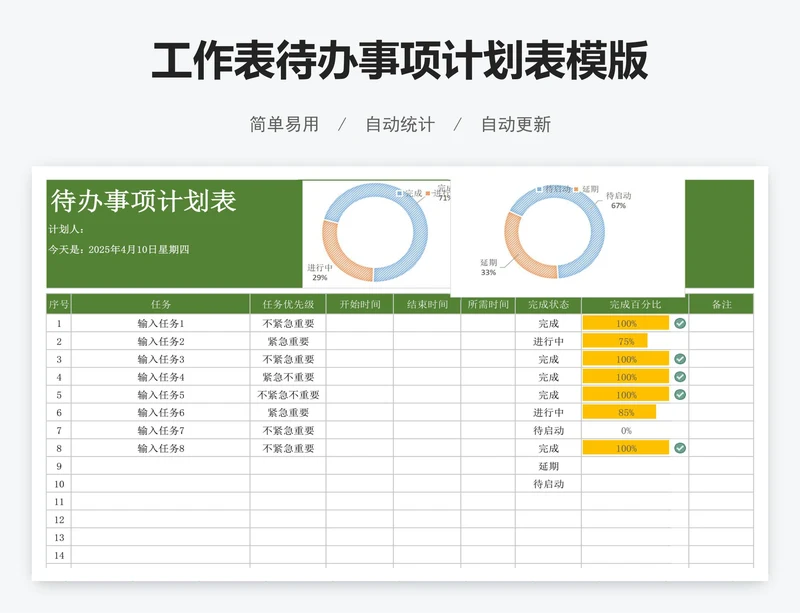
Task: Click the 完成 legend entry in left chart
Action: [410, 193]
